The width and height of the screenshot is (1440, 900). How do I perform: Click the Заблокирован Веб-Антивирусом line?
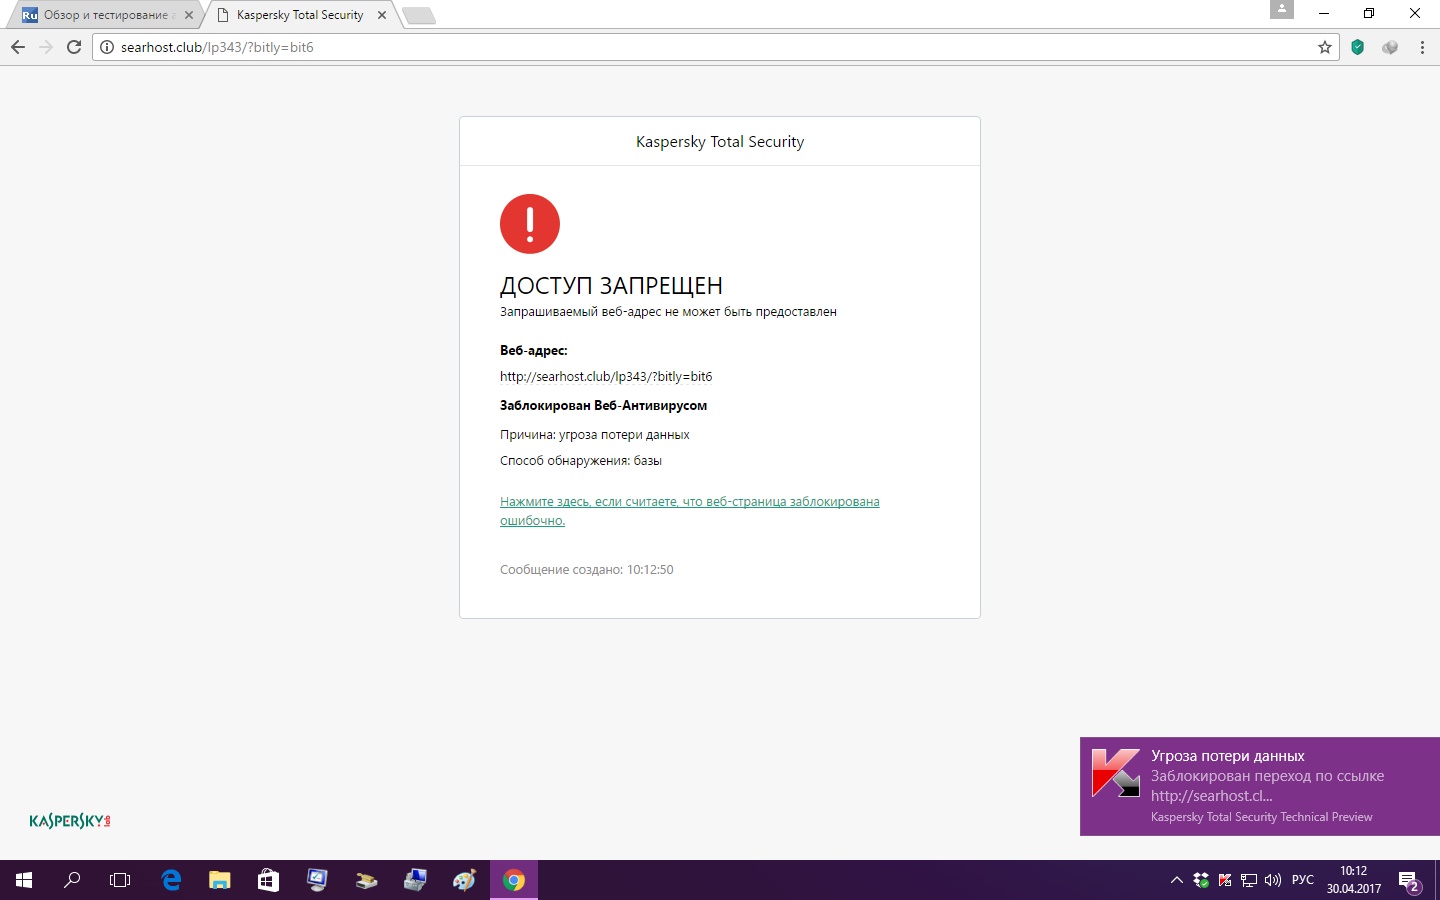tap(603, 406)
